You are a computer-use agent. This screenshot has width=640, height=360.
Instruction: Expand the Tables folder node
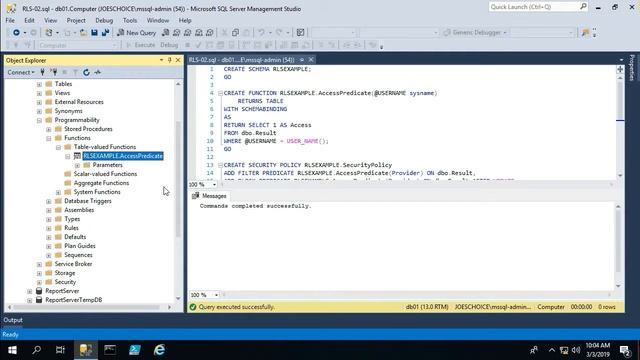39,84
